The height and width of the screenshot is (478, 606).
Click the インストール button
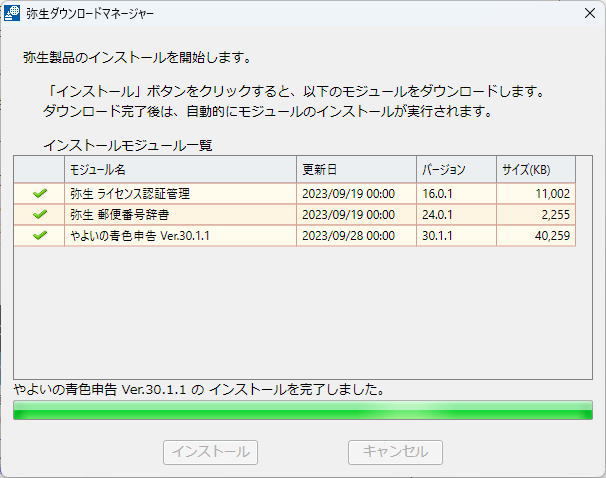pos(210,452)
